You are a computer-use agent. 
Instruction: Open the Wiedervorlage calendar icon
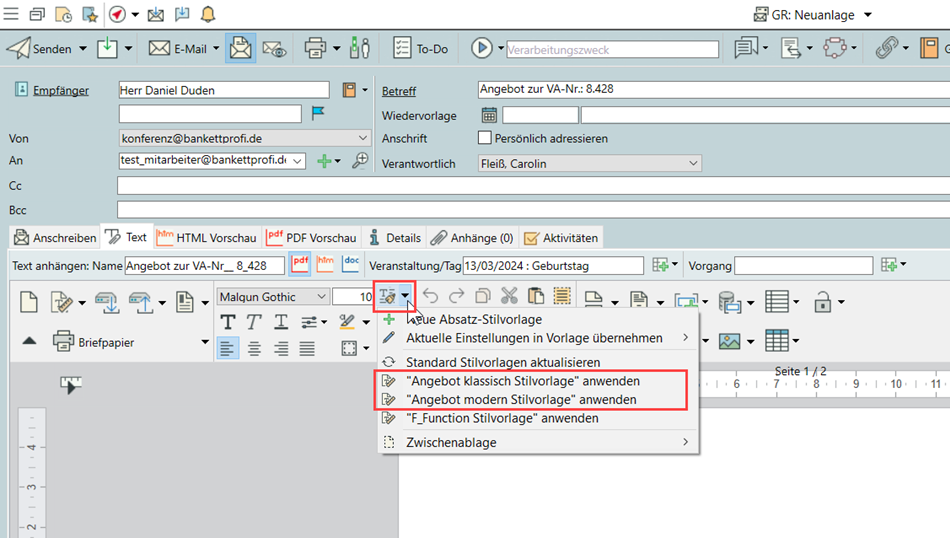pyautogui.click(x=489, y=115)
